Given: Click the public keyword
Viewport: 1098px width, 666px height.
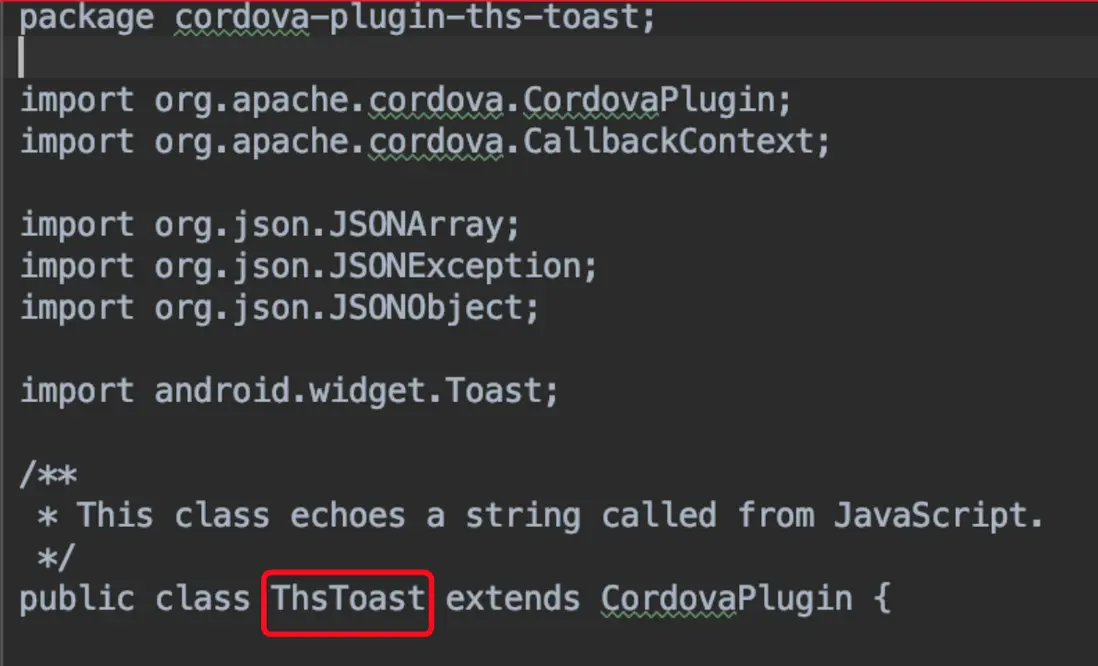Looking at the screenshot, I should 77,599.
